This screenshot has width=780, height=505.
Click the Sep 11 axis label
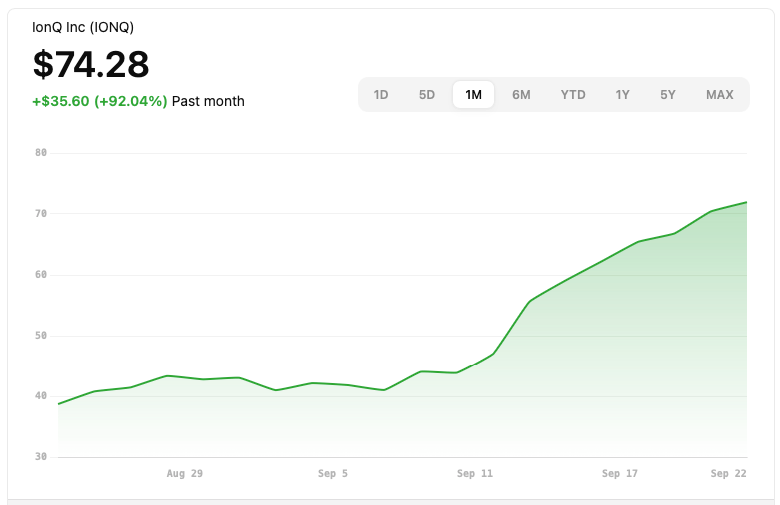coord(475,473)
